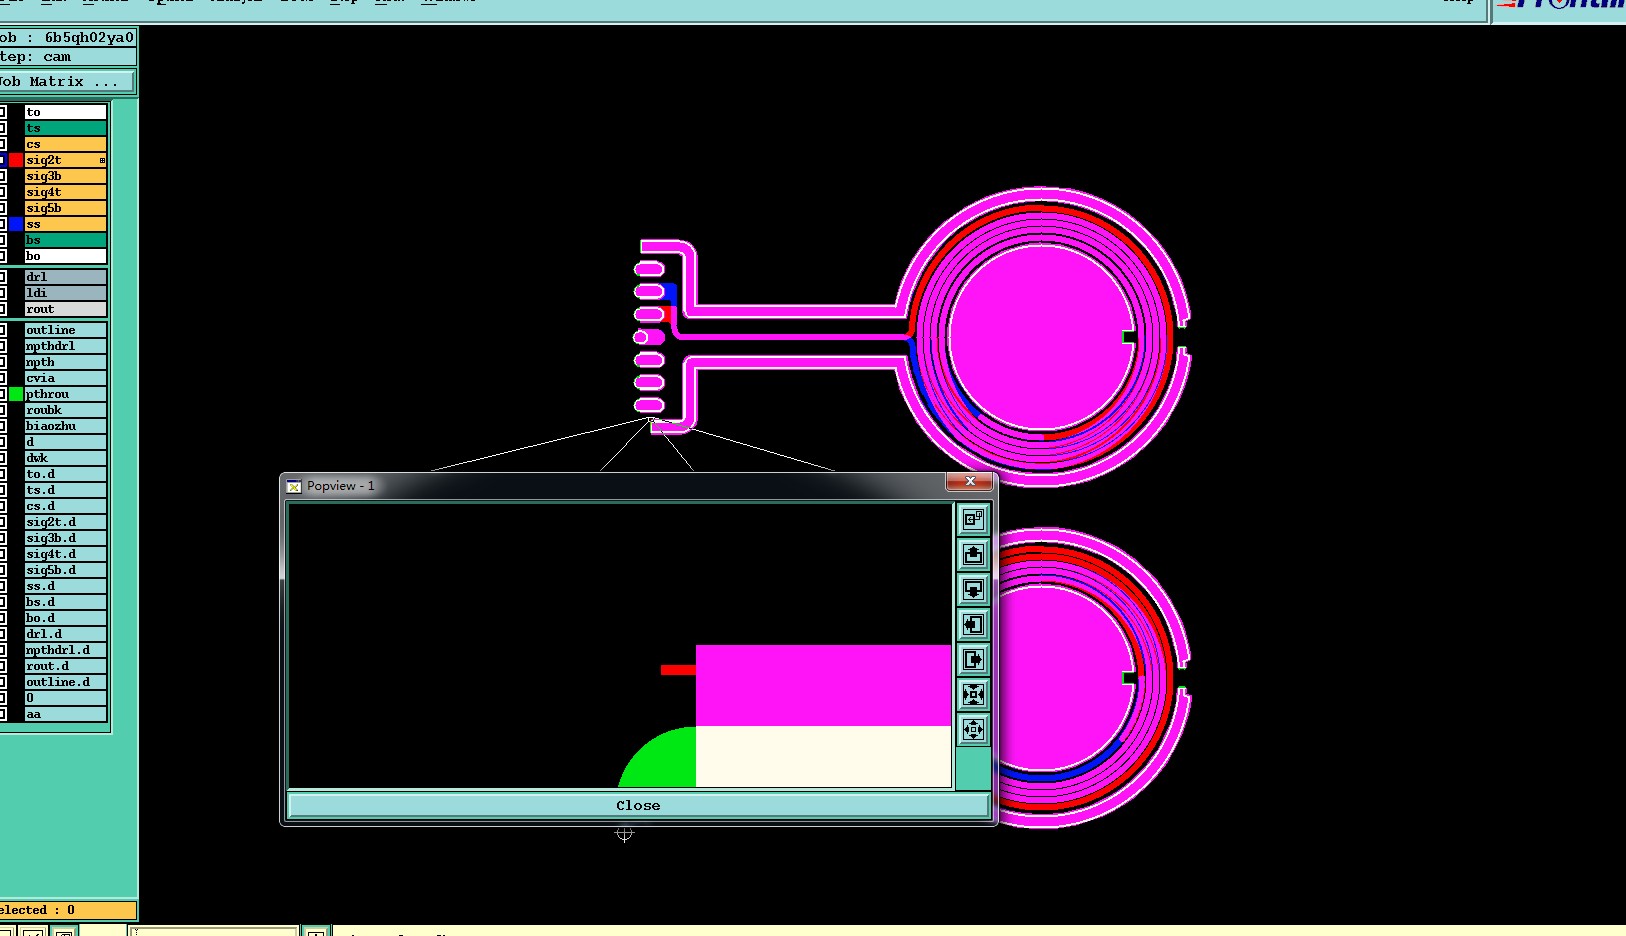Select layer 'bo' name

65,256
